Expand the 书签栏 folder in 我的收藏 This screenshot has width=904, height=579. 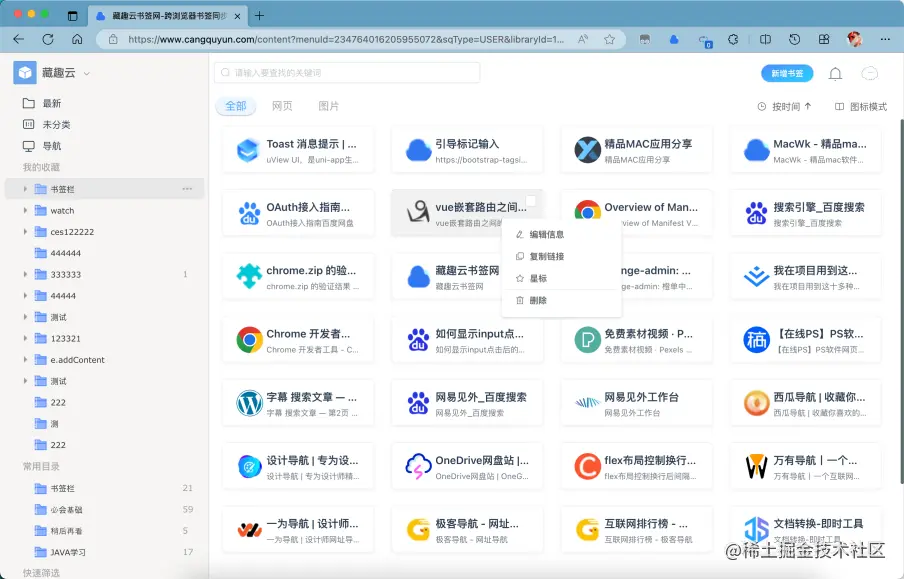pos(25,189)
